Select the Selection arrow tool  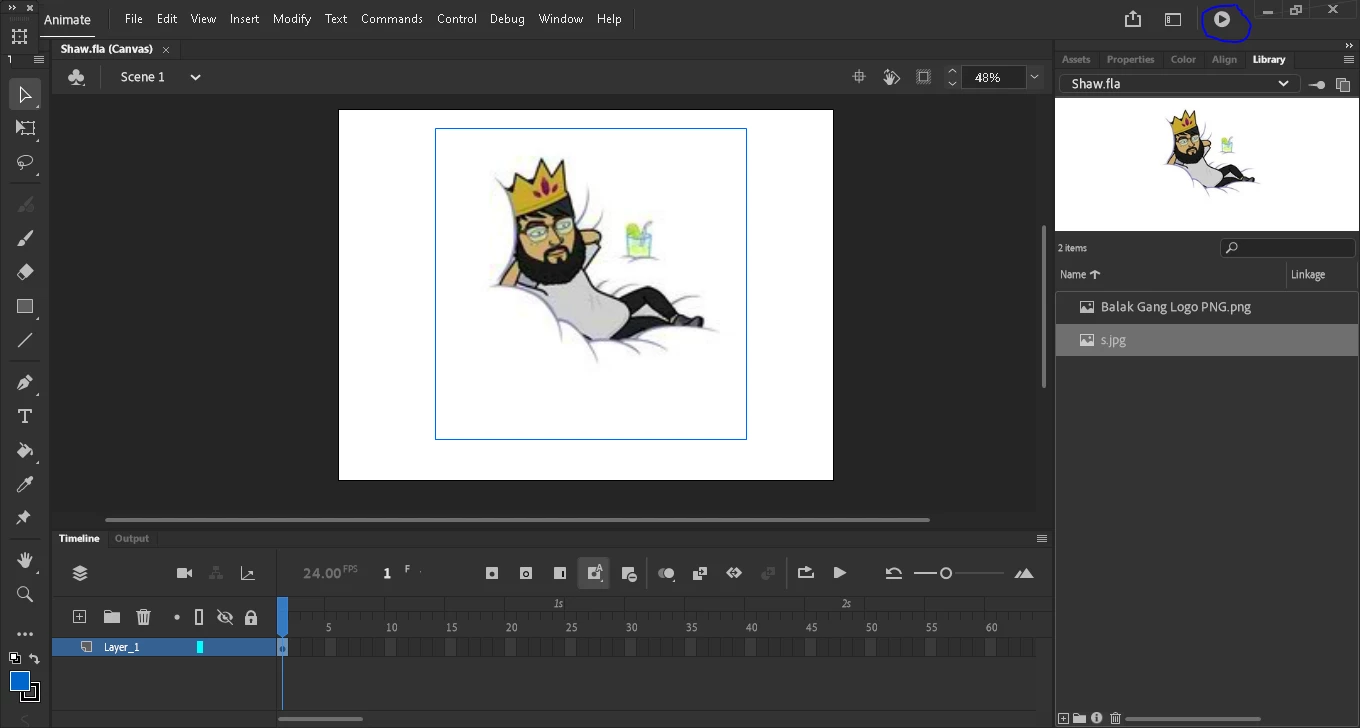[25, 95]
